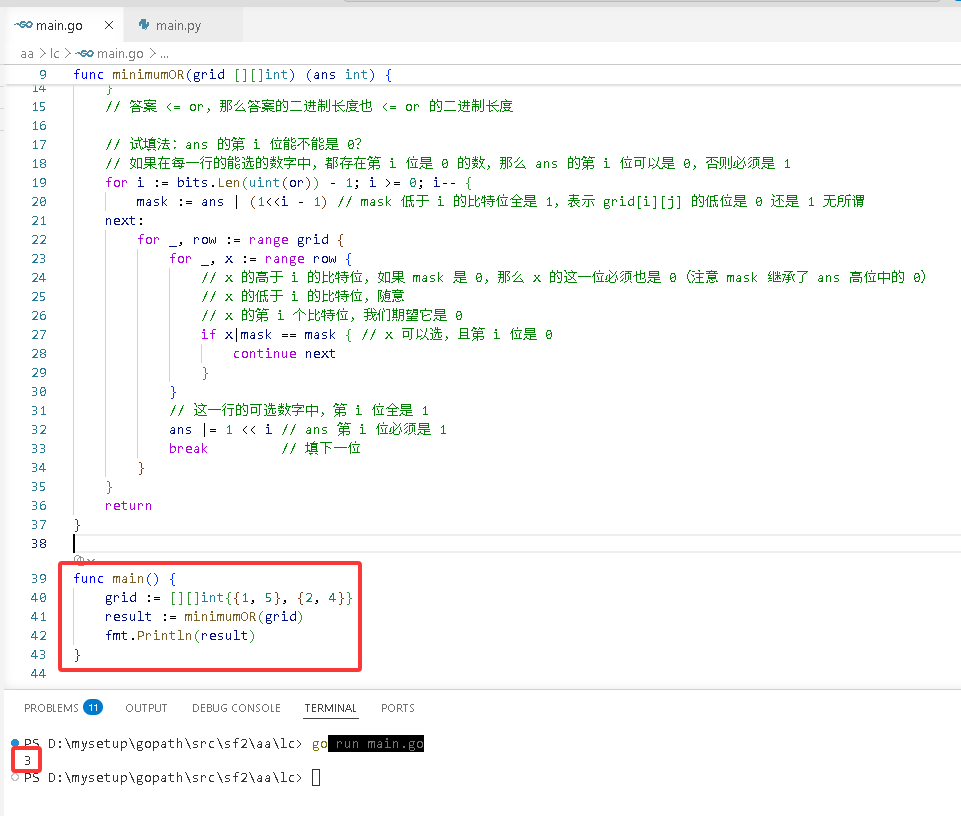Click the Go icon in breadcrumb path
The height and width of the screenshot is (816, 961).
[x=85, y=53]
